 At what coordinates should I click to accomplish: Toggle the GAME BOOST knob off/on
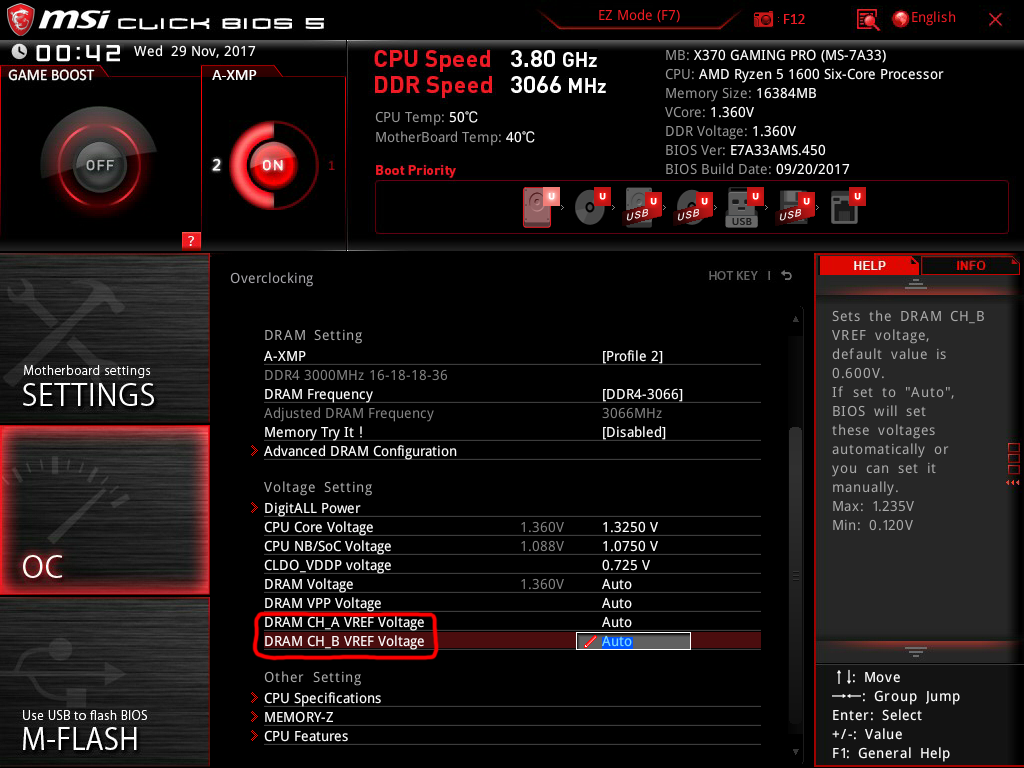(x=99, y=165)
